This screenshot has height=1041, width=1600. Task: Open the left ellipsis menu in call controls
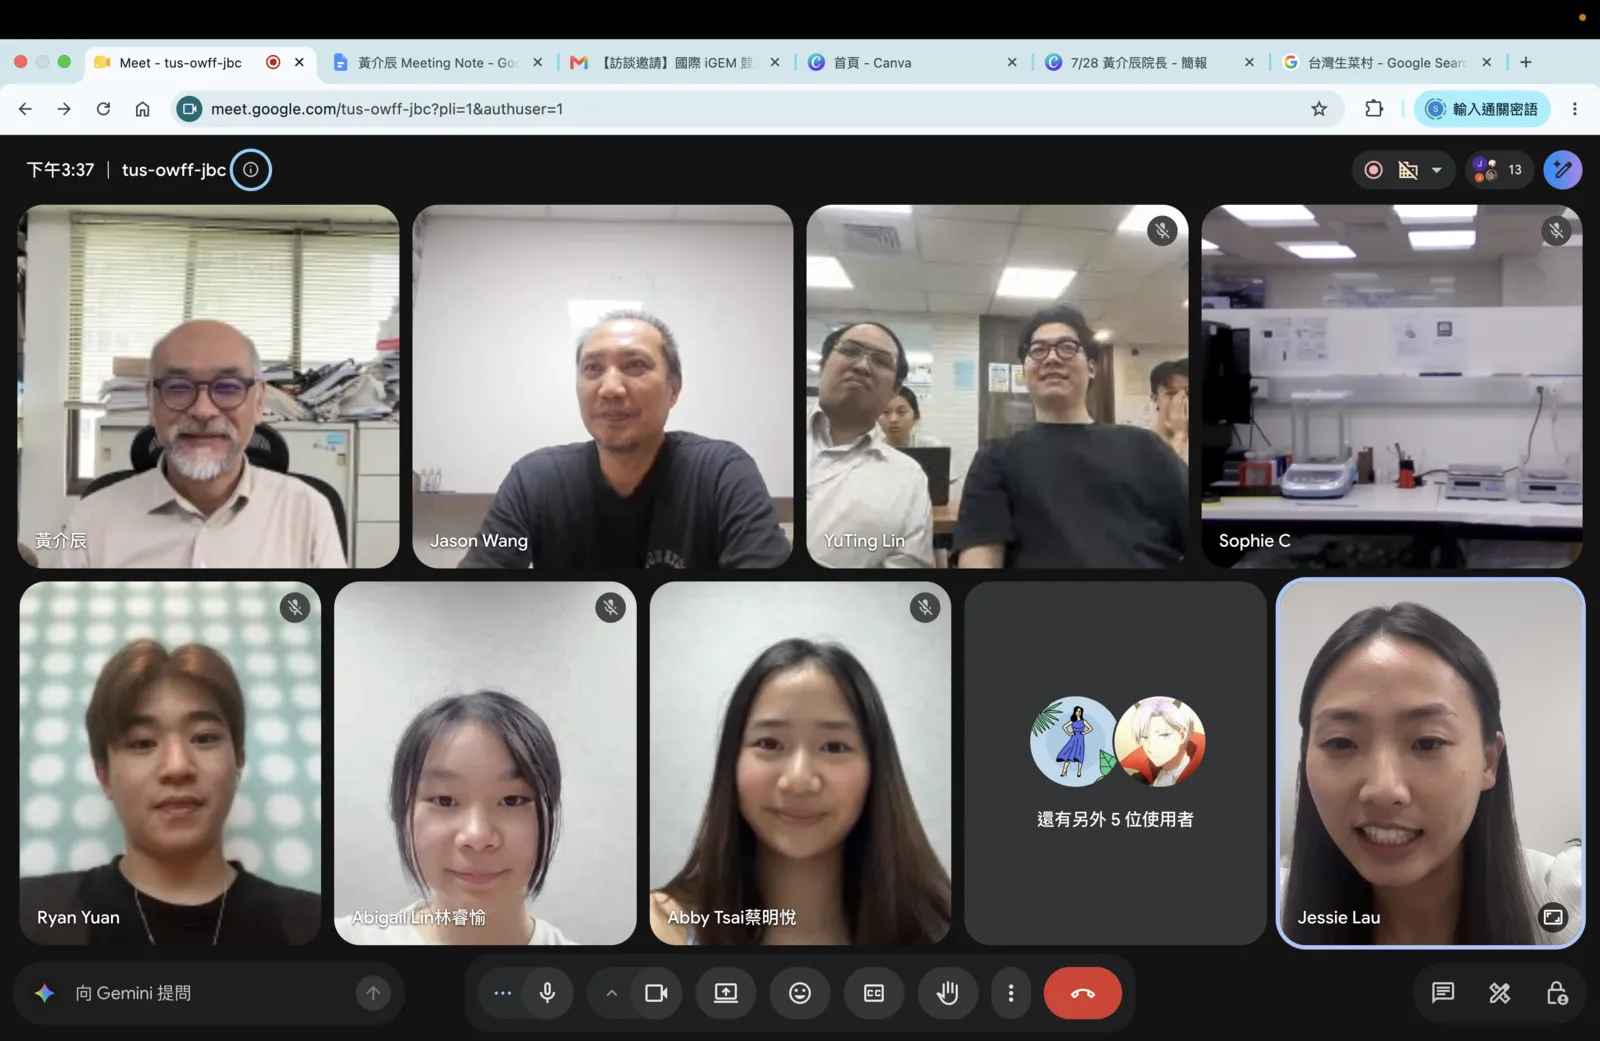(502, 993)
